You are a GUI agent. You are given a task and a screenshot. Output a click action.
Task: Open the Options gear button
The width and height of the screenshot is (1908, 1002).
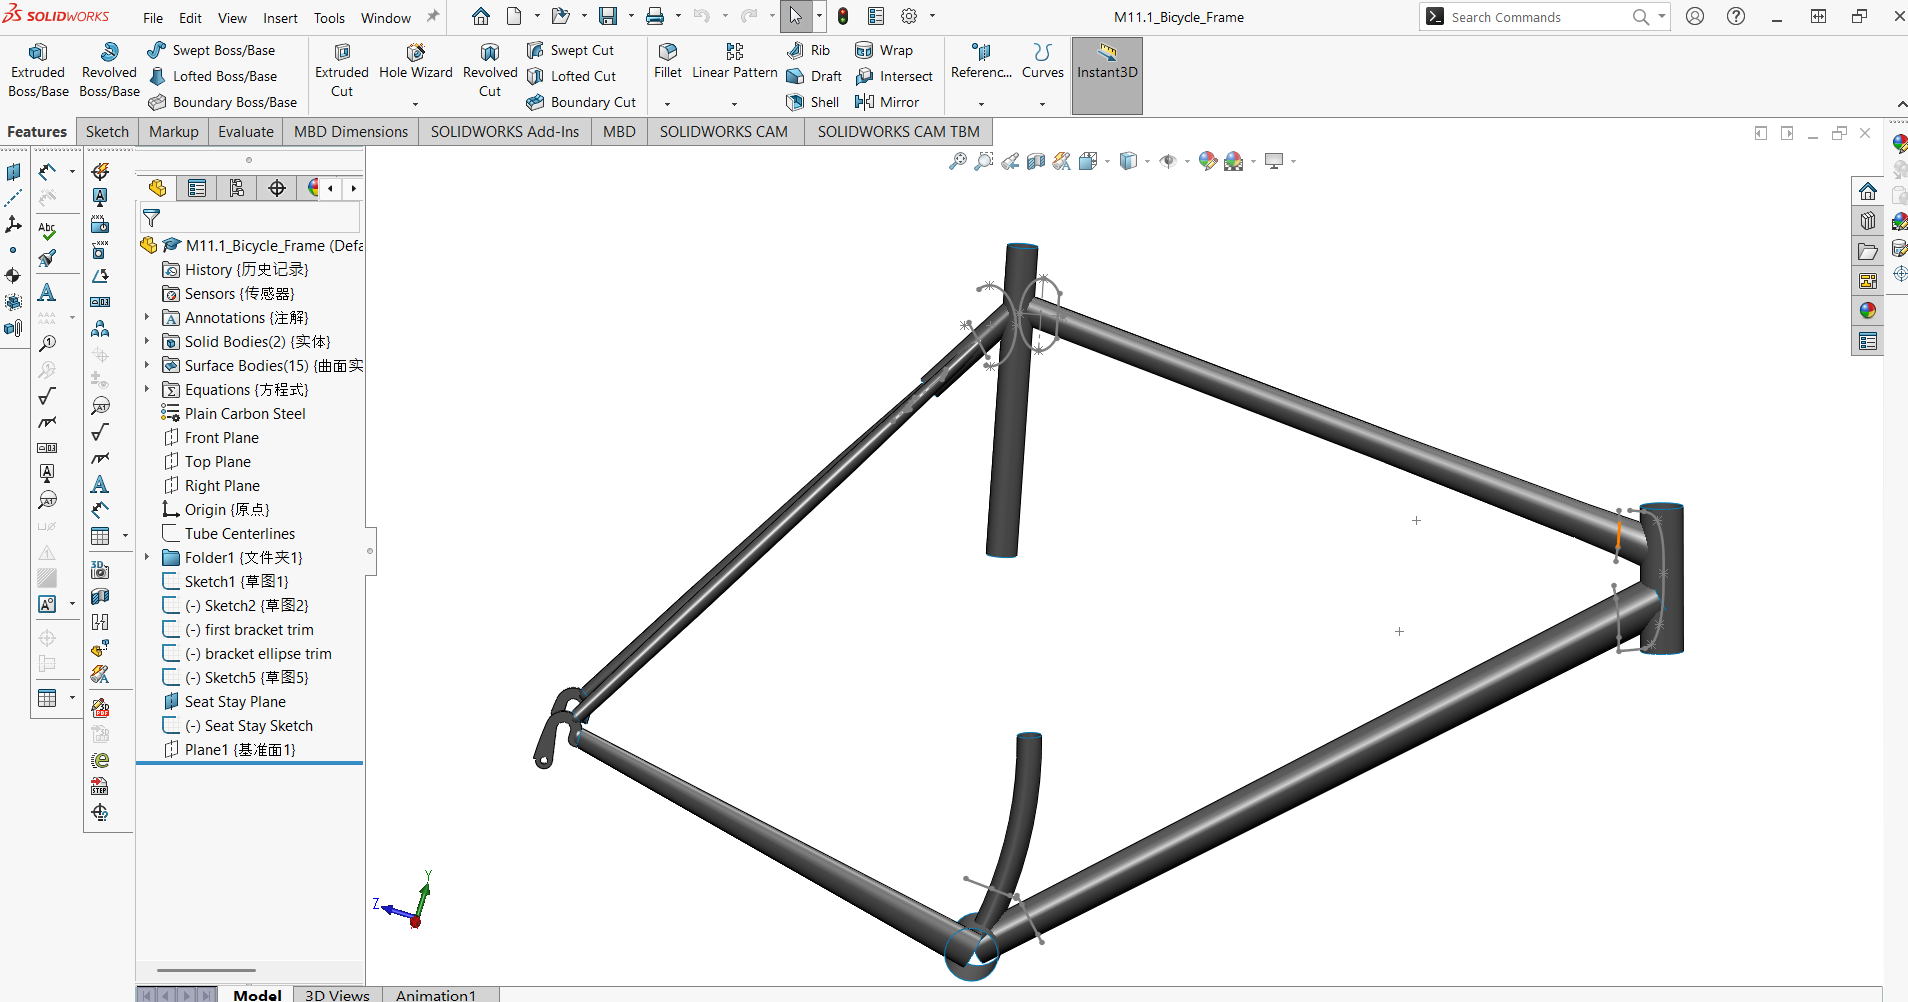[x=909, y=16]
